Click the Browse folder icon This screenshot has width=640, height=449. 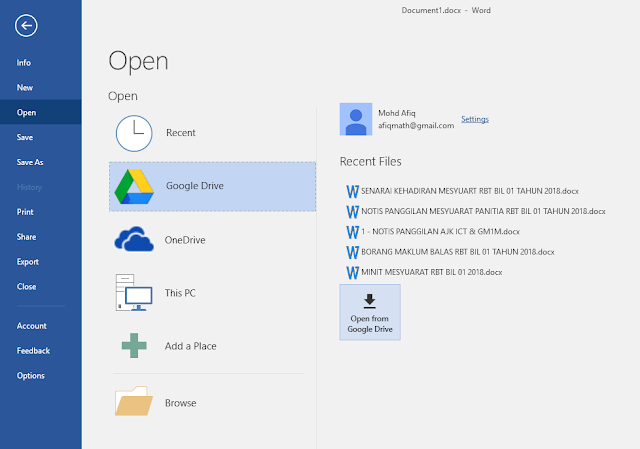click(x=134, y=401)
